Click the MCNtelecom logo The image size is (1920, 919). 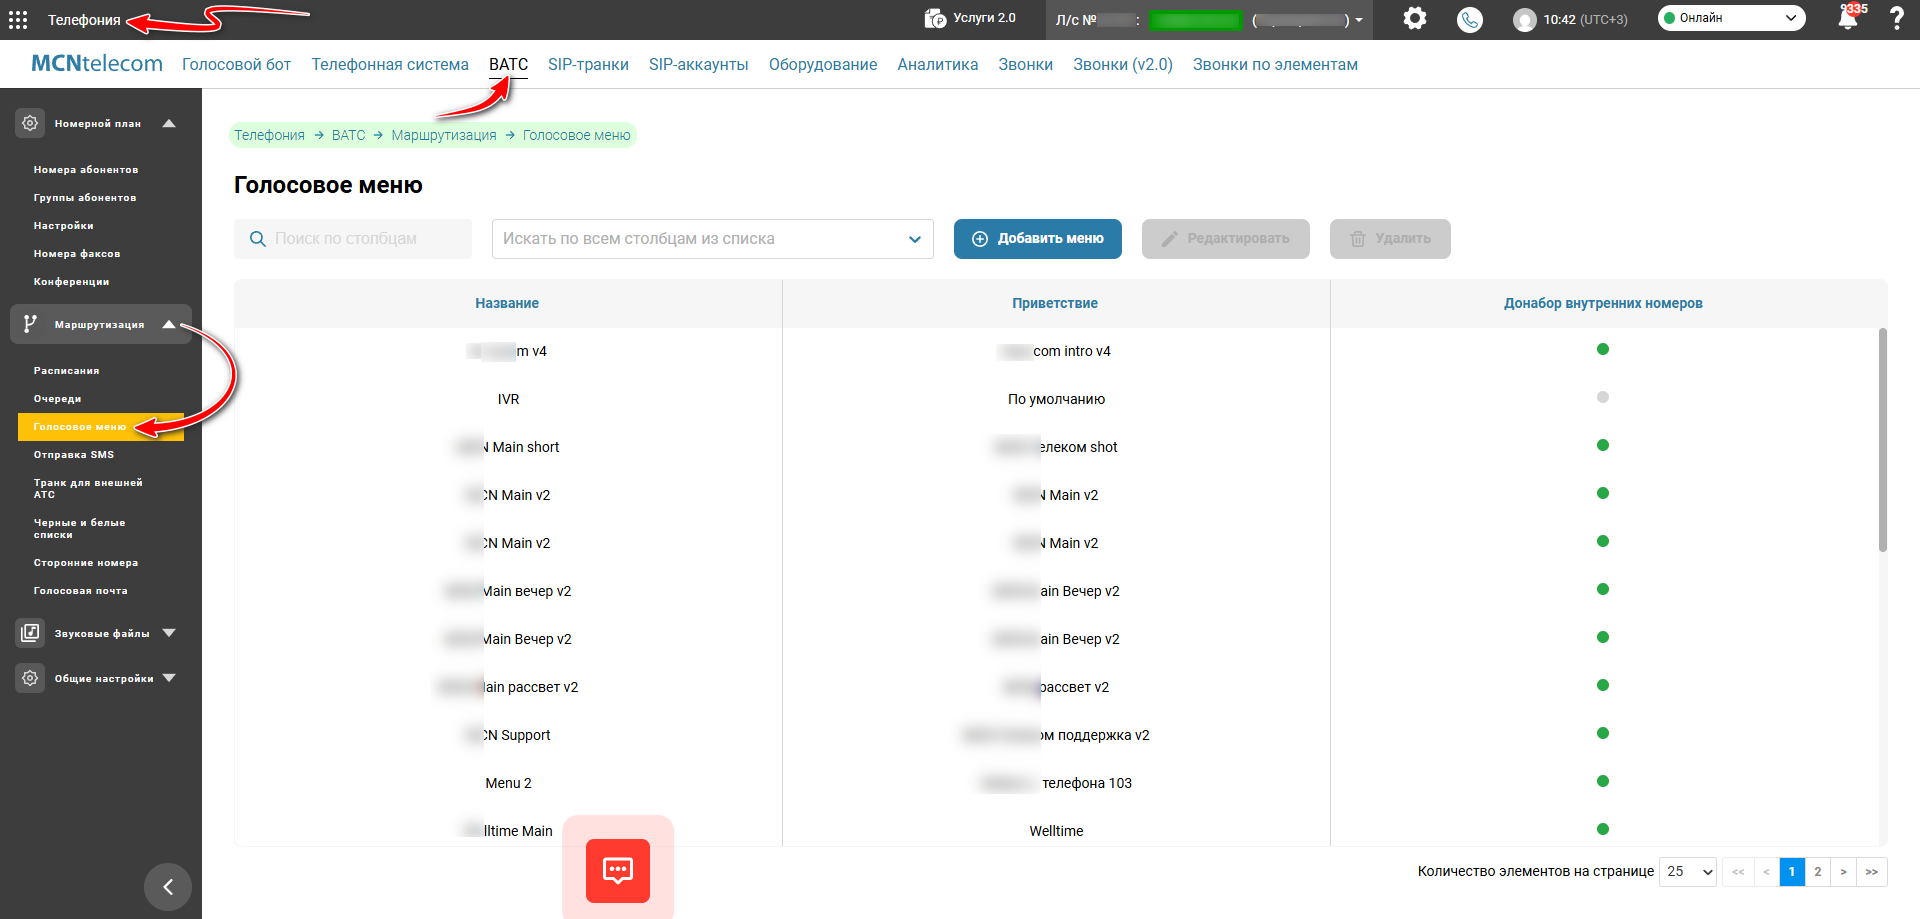pos(97,64)
